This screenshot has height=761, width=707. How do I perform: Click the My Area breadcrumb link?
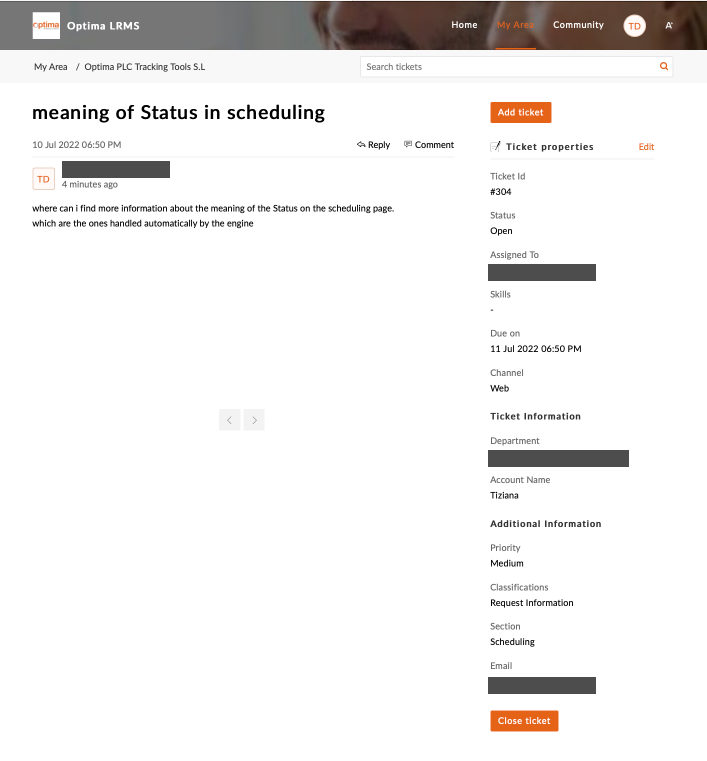[x=50, y=66]
